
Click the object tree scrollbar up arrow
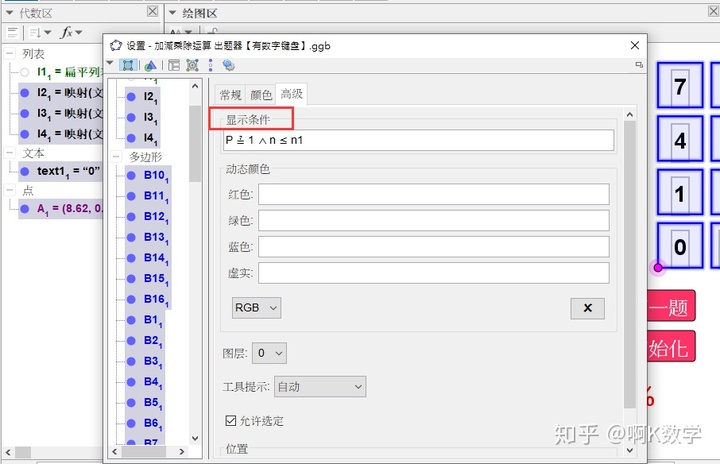click(x=195, y=86)
